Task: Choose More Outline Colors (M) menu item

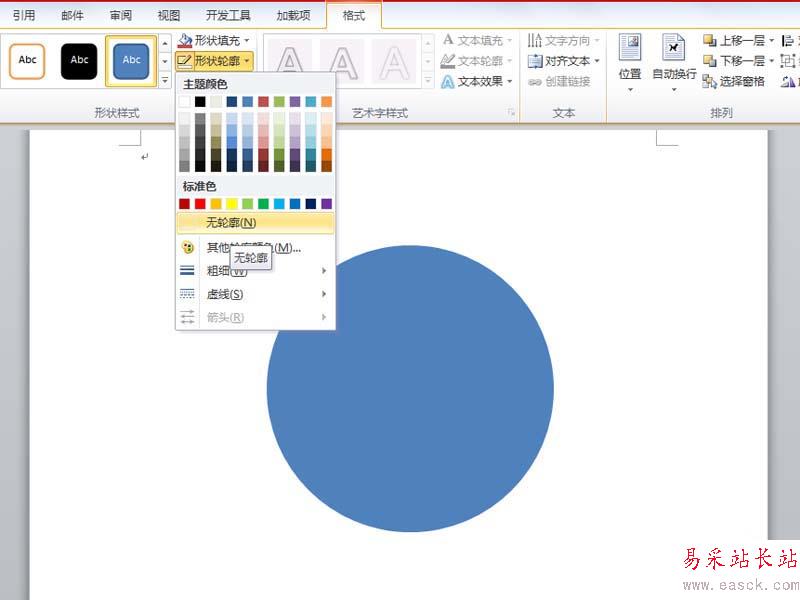Action: click(x=256, y=248)
